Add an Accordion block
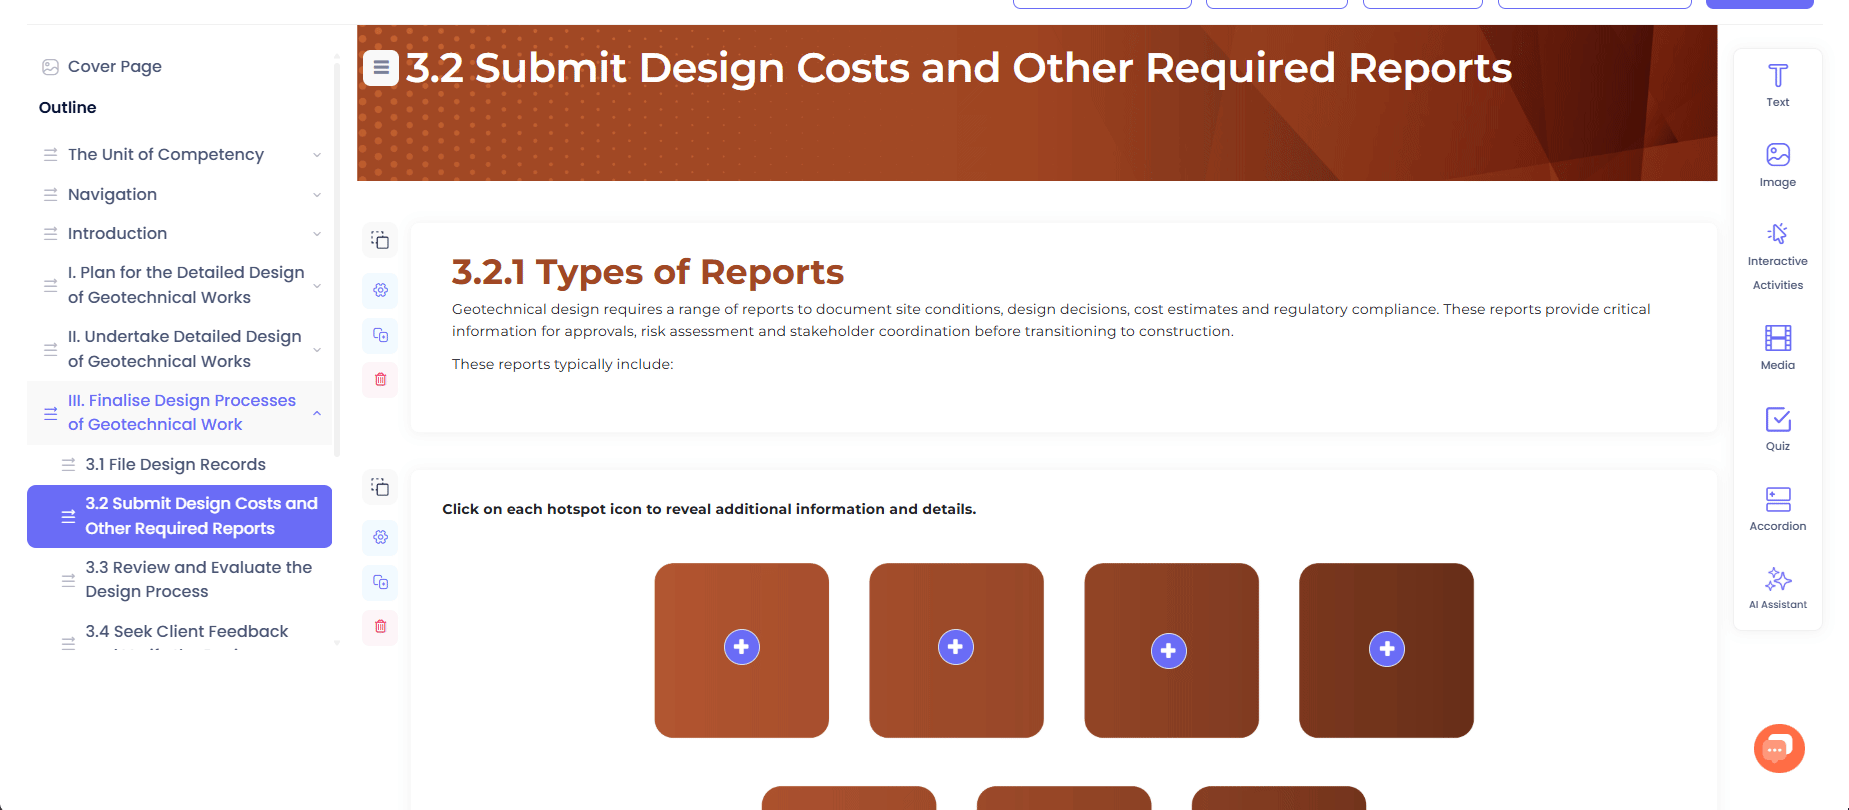The image size is (1849, 810). (1777, 508)
